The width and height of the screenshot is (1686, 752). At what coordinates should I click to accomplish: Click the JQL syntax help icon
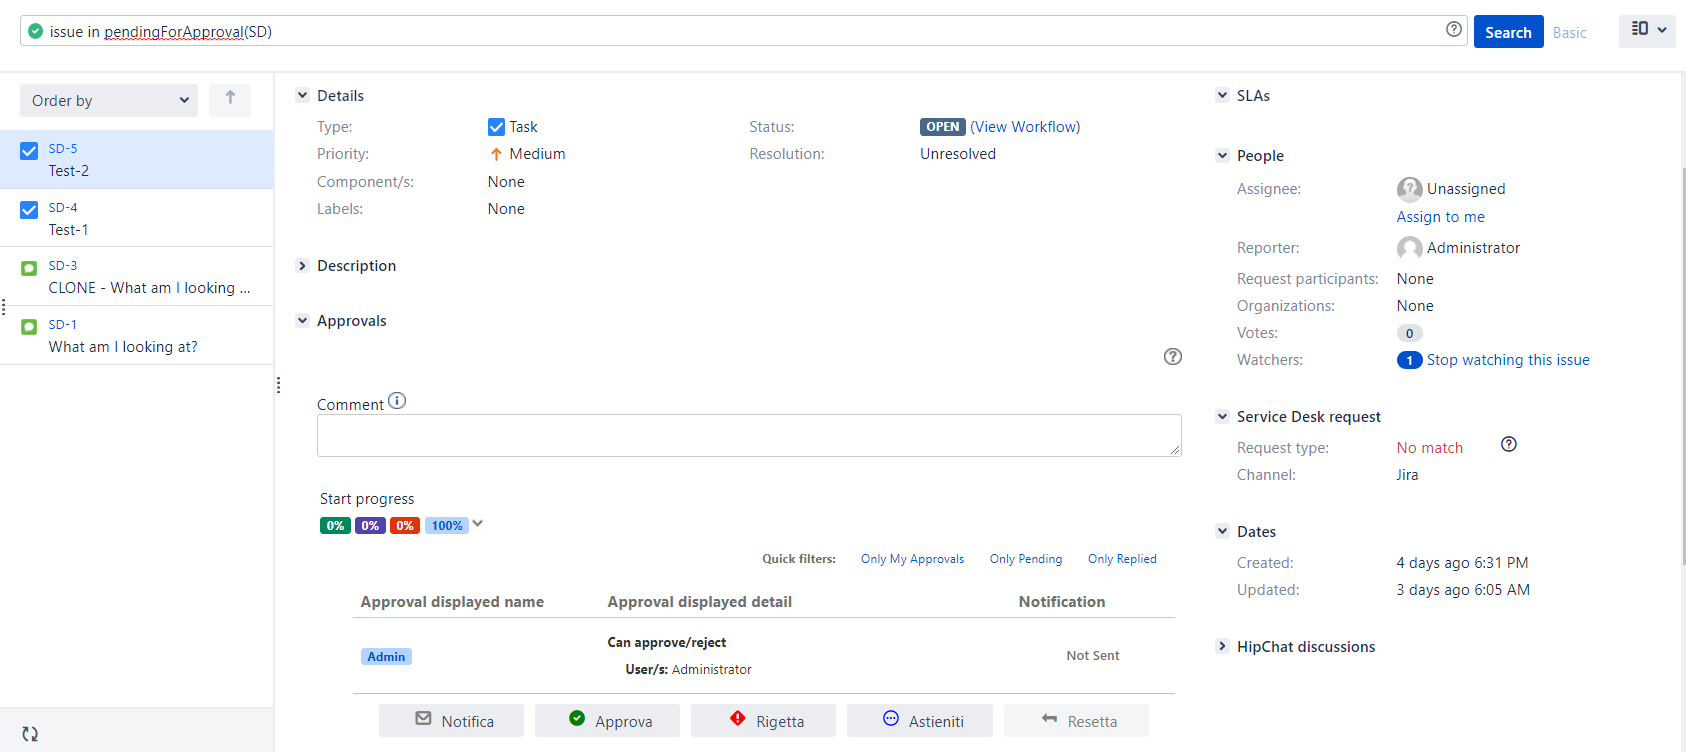point(1453,30)
